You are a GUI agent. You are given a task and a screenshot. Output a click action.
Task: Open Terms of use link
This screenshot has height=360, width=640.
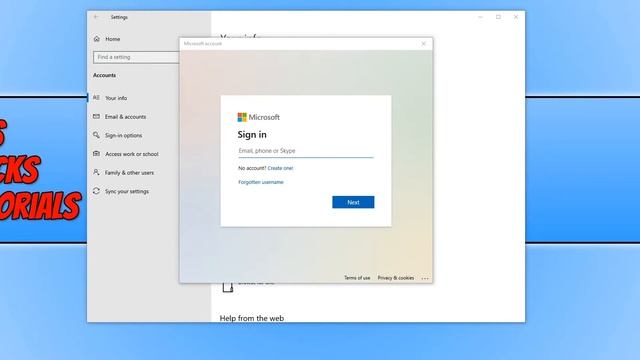[357, 278]
